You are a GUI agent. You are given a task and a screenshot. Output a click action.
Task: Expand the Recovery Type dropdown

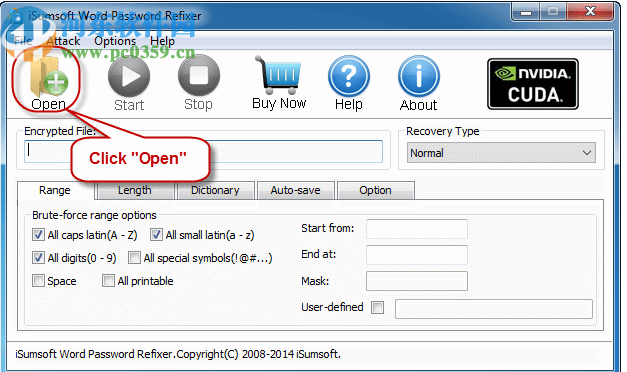point(501,153)
